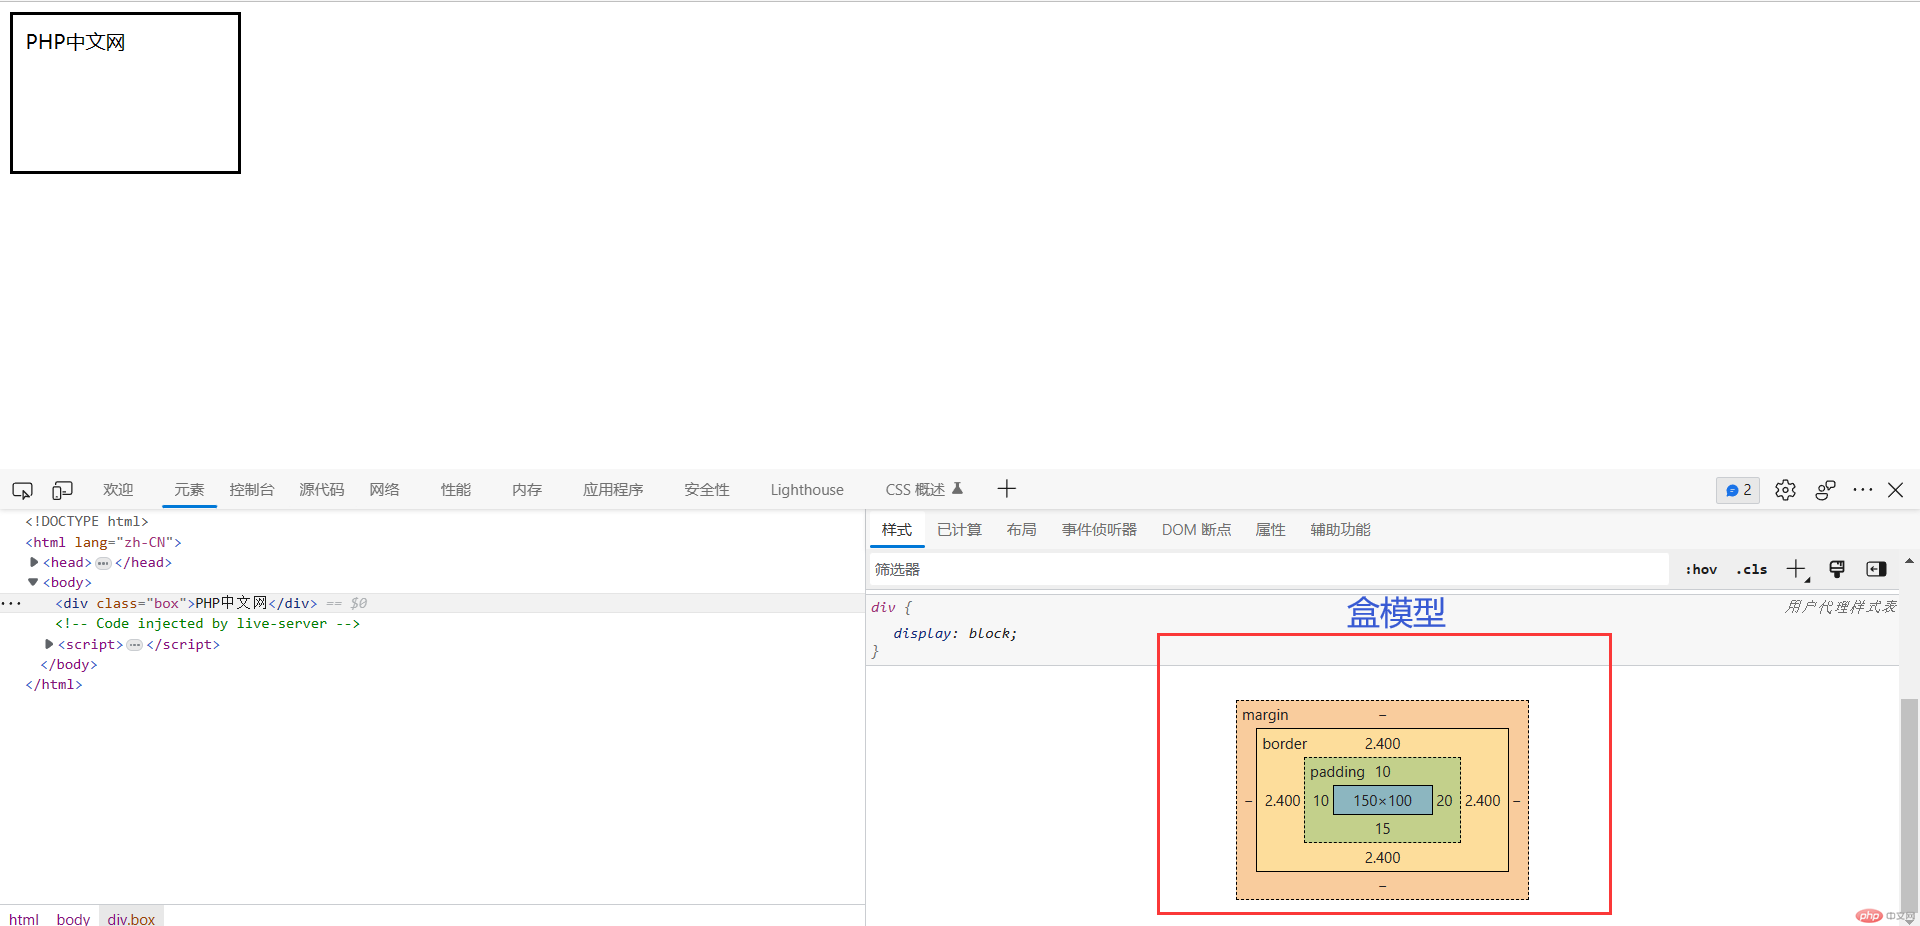Expand the head element node
Viewport: 1920px width, 926px height.
[34, 562]
